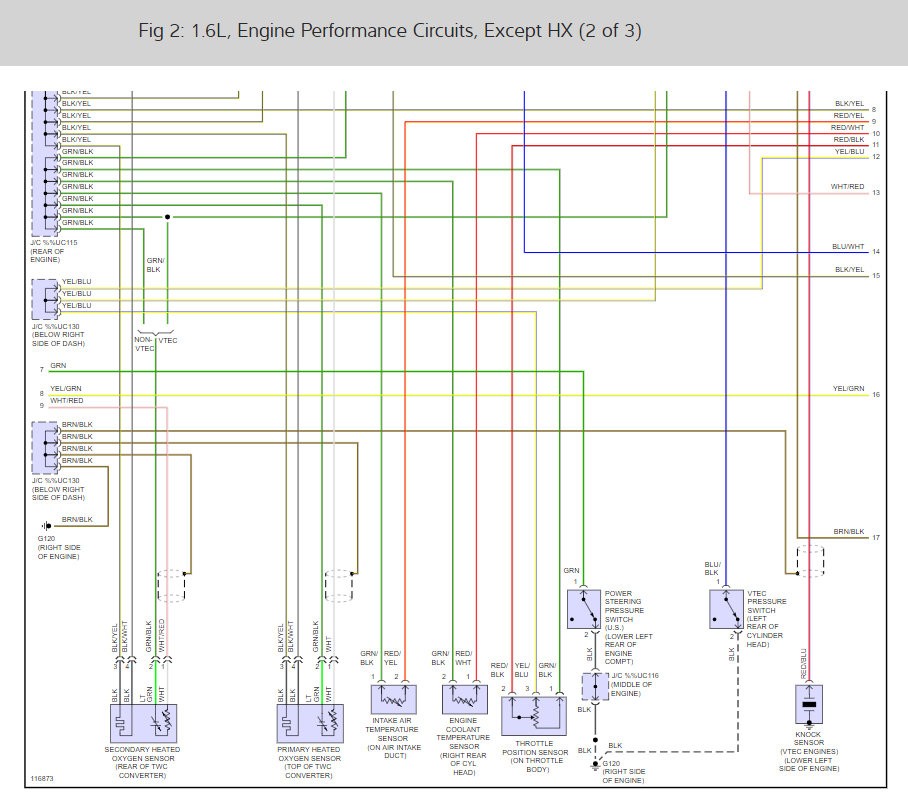Click the 'PRIMARY HEATED OXYGEN SENSOR' caption
This screenshot has height=808, width=908.
coord(309,762)
